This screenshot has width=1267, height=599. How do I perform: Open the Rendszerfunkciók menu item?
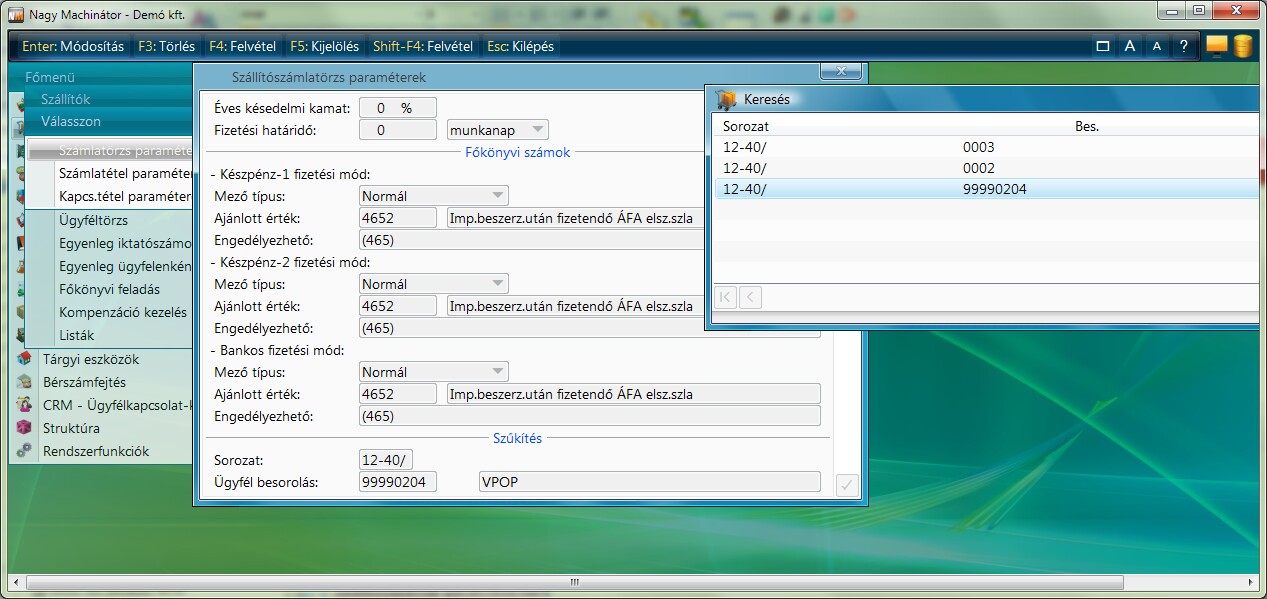coord(96,451)
